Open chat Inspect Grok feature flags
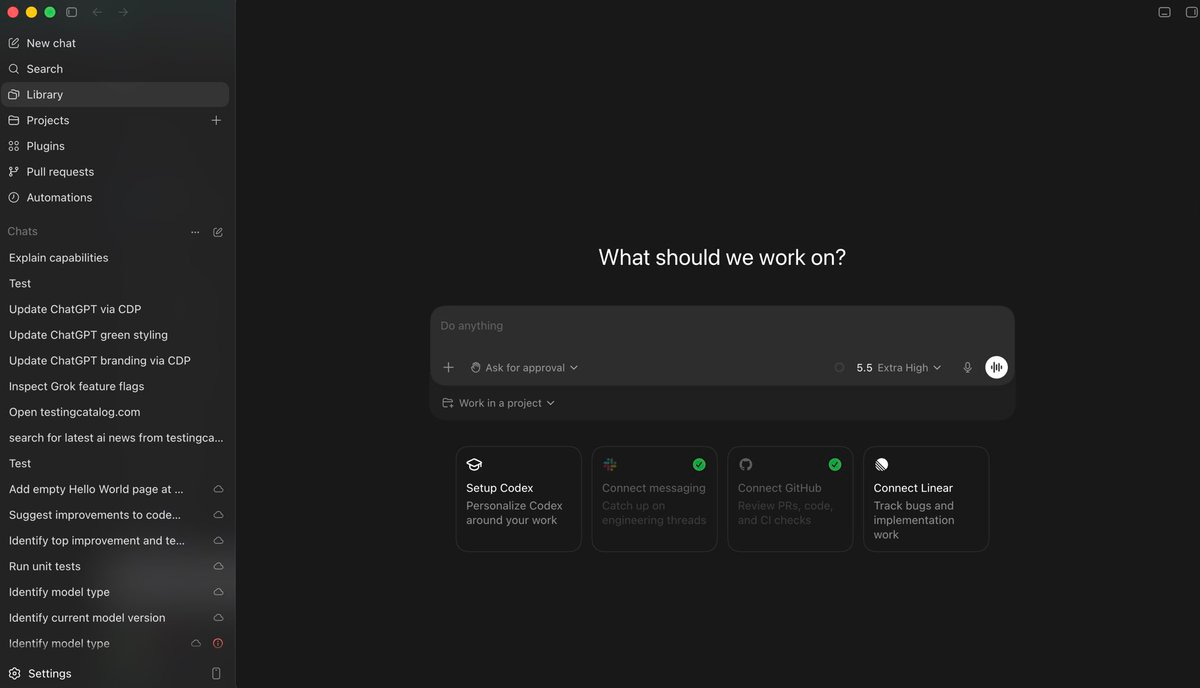The width and height of the screenshot is (1200, 688). 115,387
